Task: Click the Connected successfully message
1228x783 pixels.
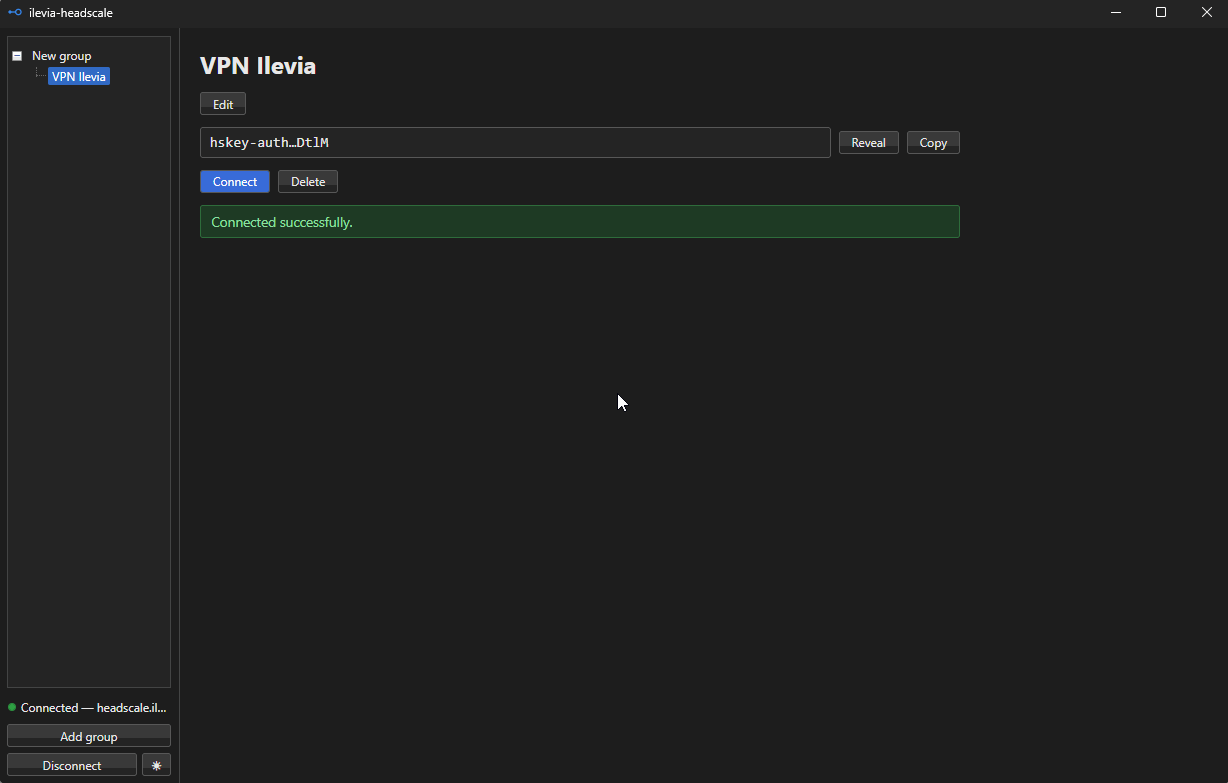Action: (580, 221)
